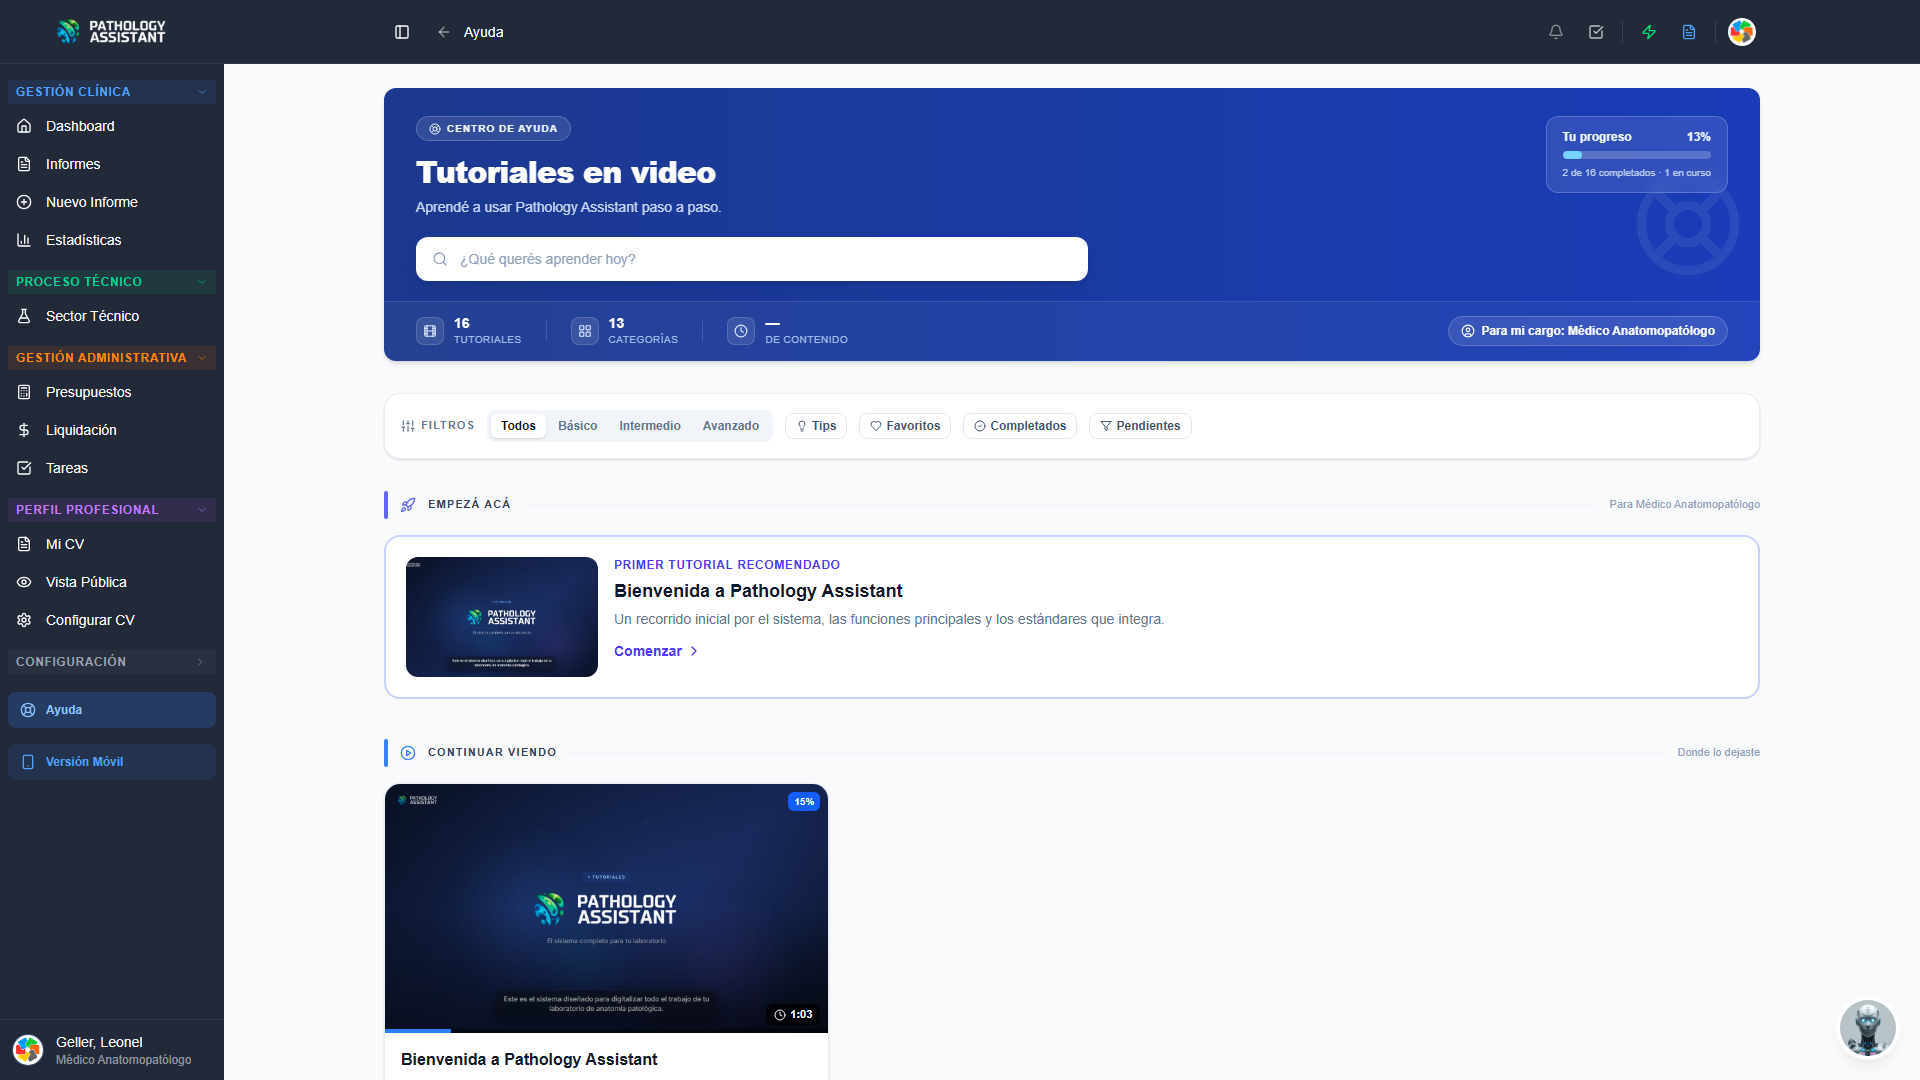Open the notifications bell

click(1556, 32)
